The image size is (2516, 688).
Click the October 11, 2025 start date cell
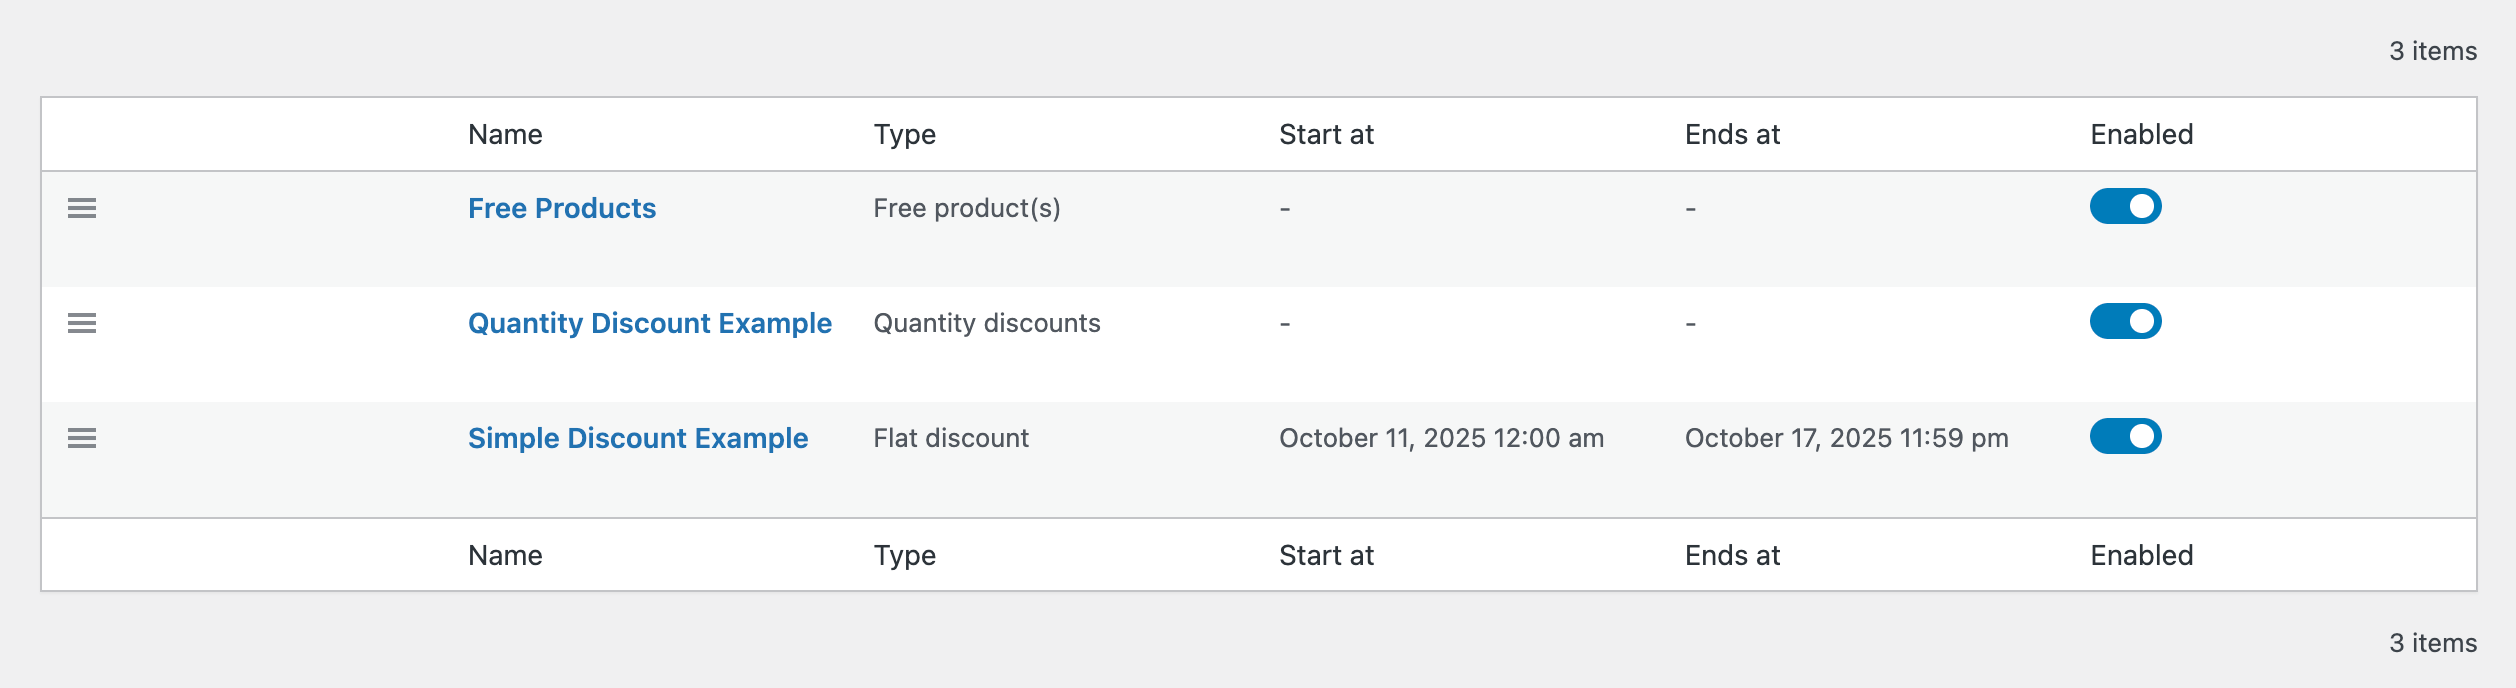coord(1441,438)
